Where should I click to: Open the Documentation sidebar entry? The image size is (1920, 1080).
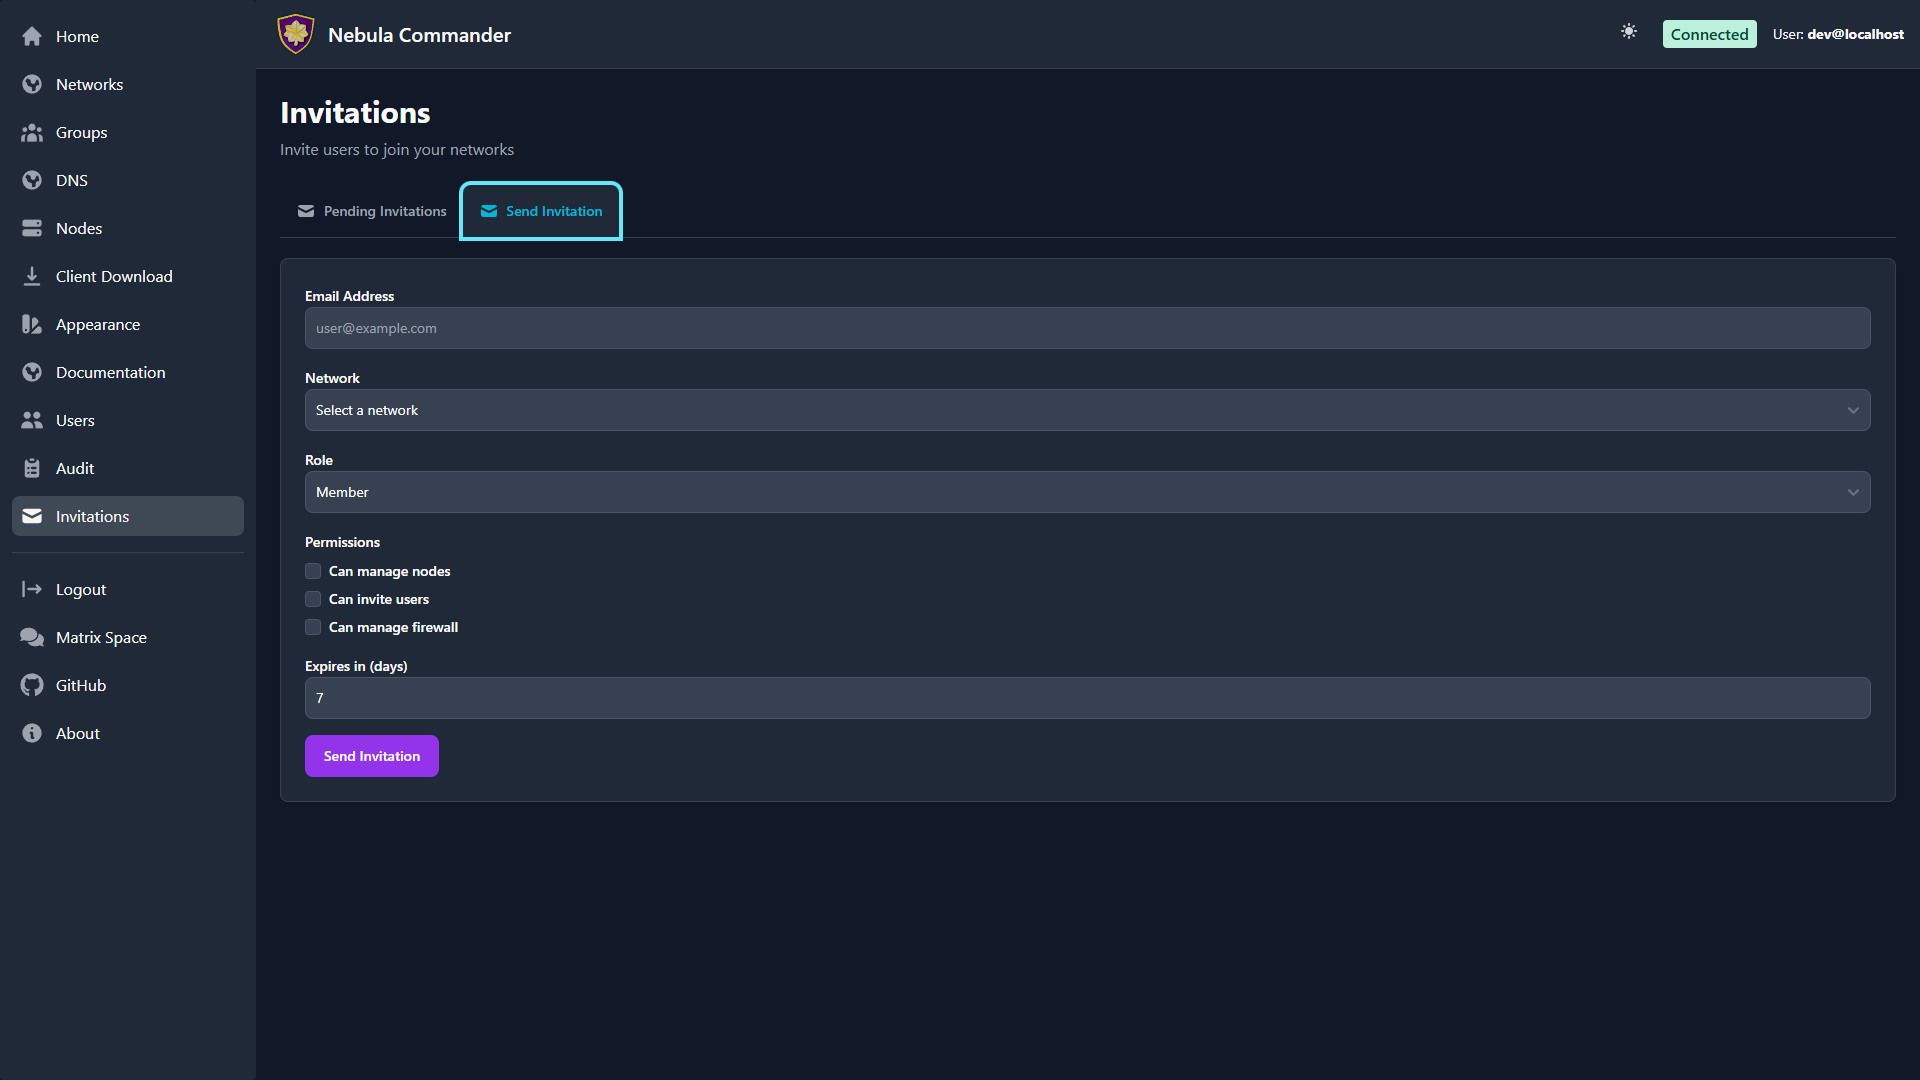(128, 372)
